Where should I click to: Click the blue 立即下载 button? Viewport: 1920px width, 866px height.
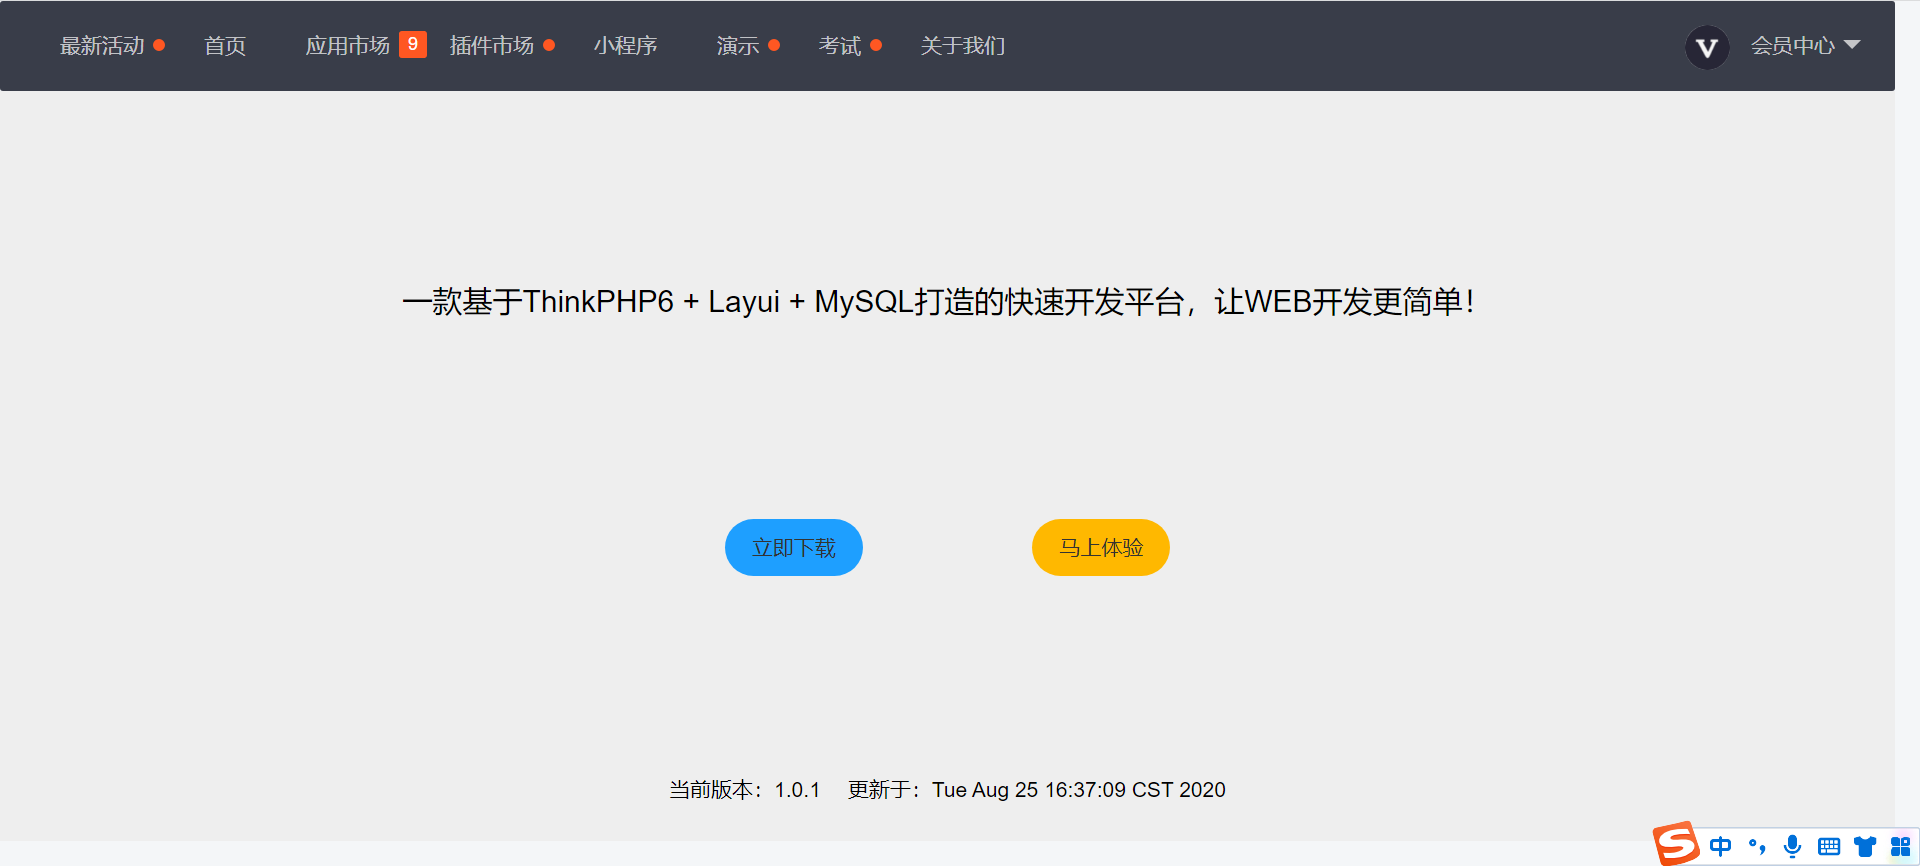794,547
